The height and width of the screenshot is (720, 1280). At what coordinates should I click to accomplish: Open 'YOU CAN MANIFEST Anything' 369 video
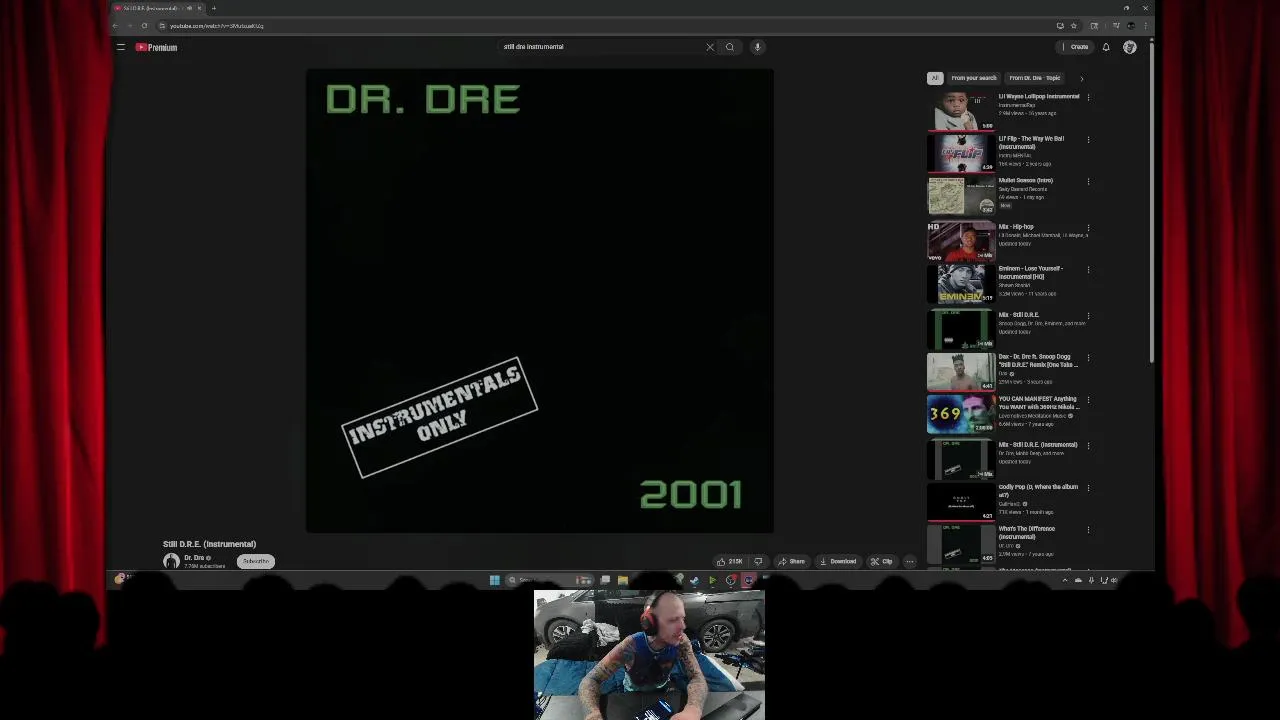(x=961, y=413)
